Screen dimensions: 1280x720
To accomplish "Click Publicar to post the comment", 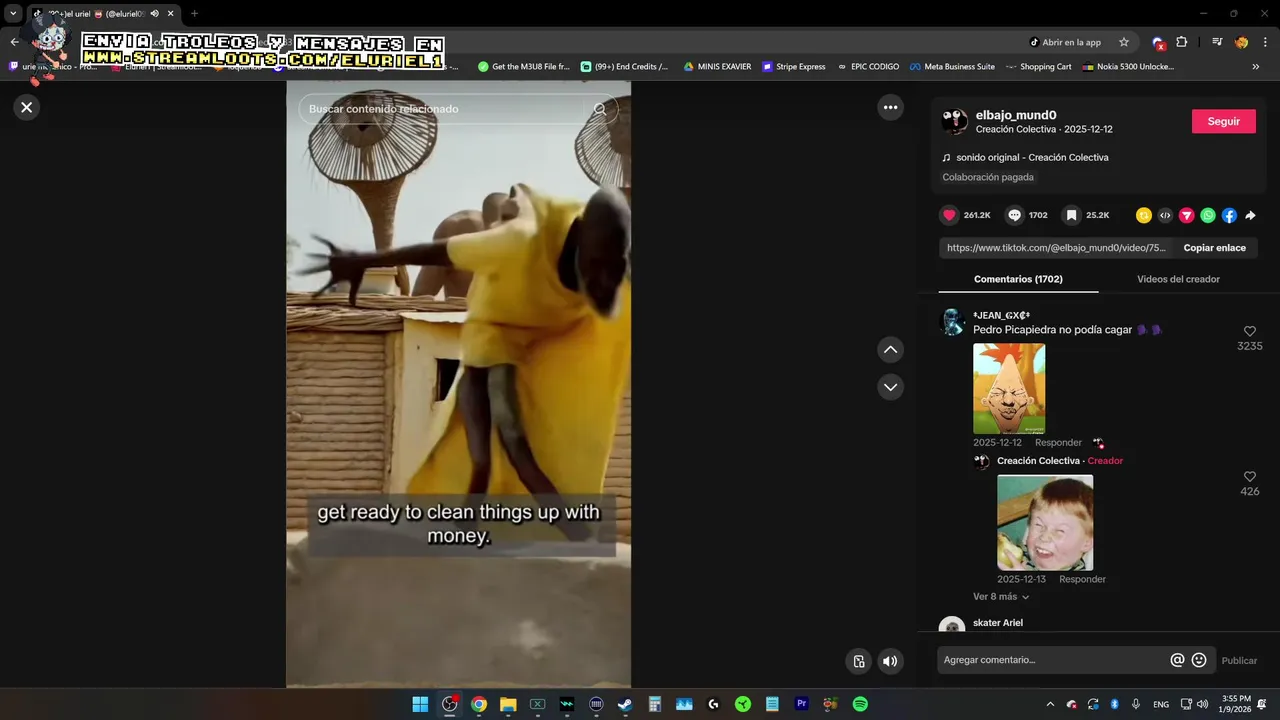I will tap(1239, 660).
